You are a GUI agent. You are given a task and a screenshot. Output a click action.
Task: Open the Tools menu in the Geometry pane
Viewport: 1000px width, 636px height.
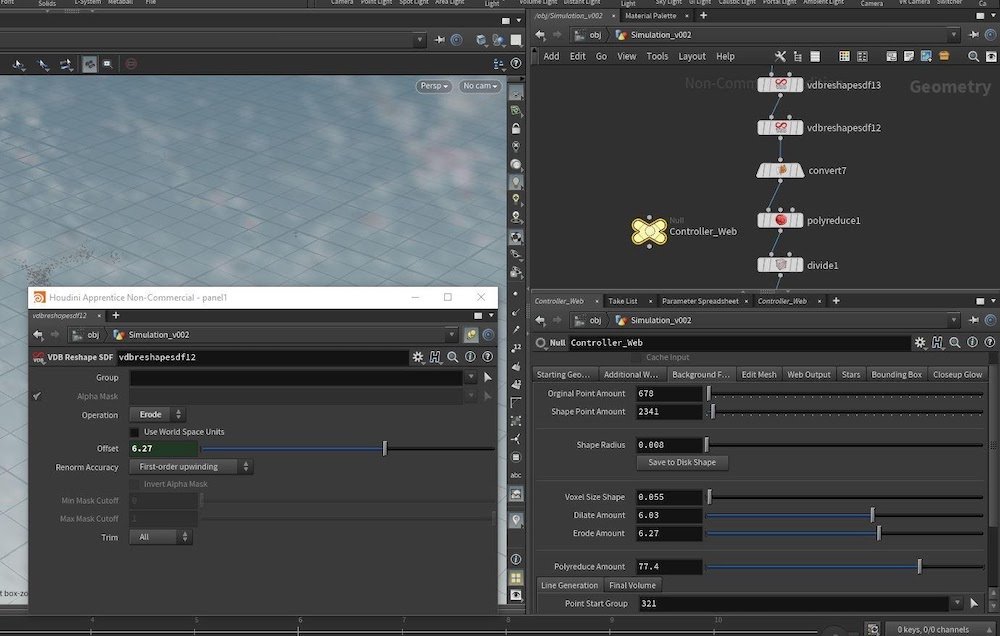point(657,56)
